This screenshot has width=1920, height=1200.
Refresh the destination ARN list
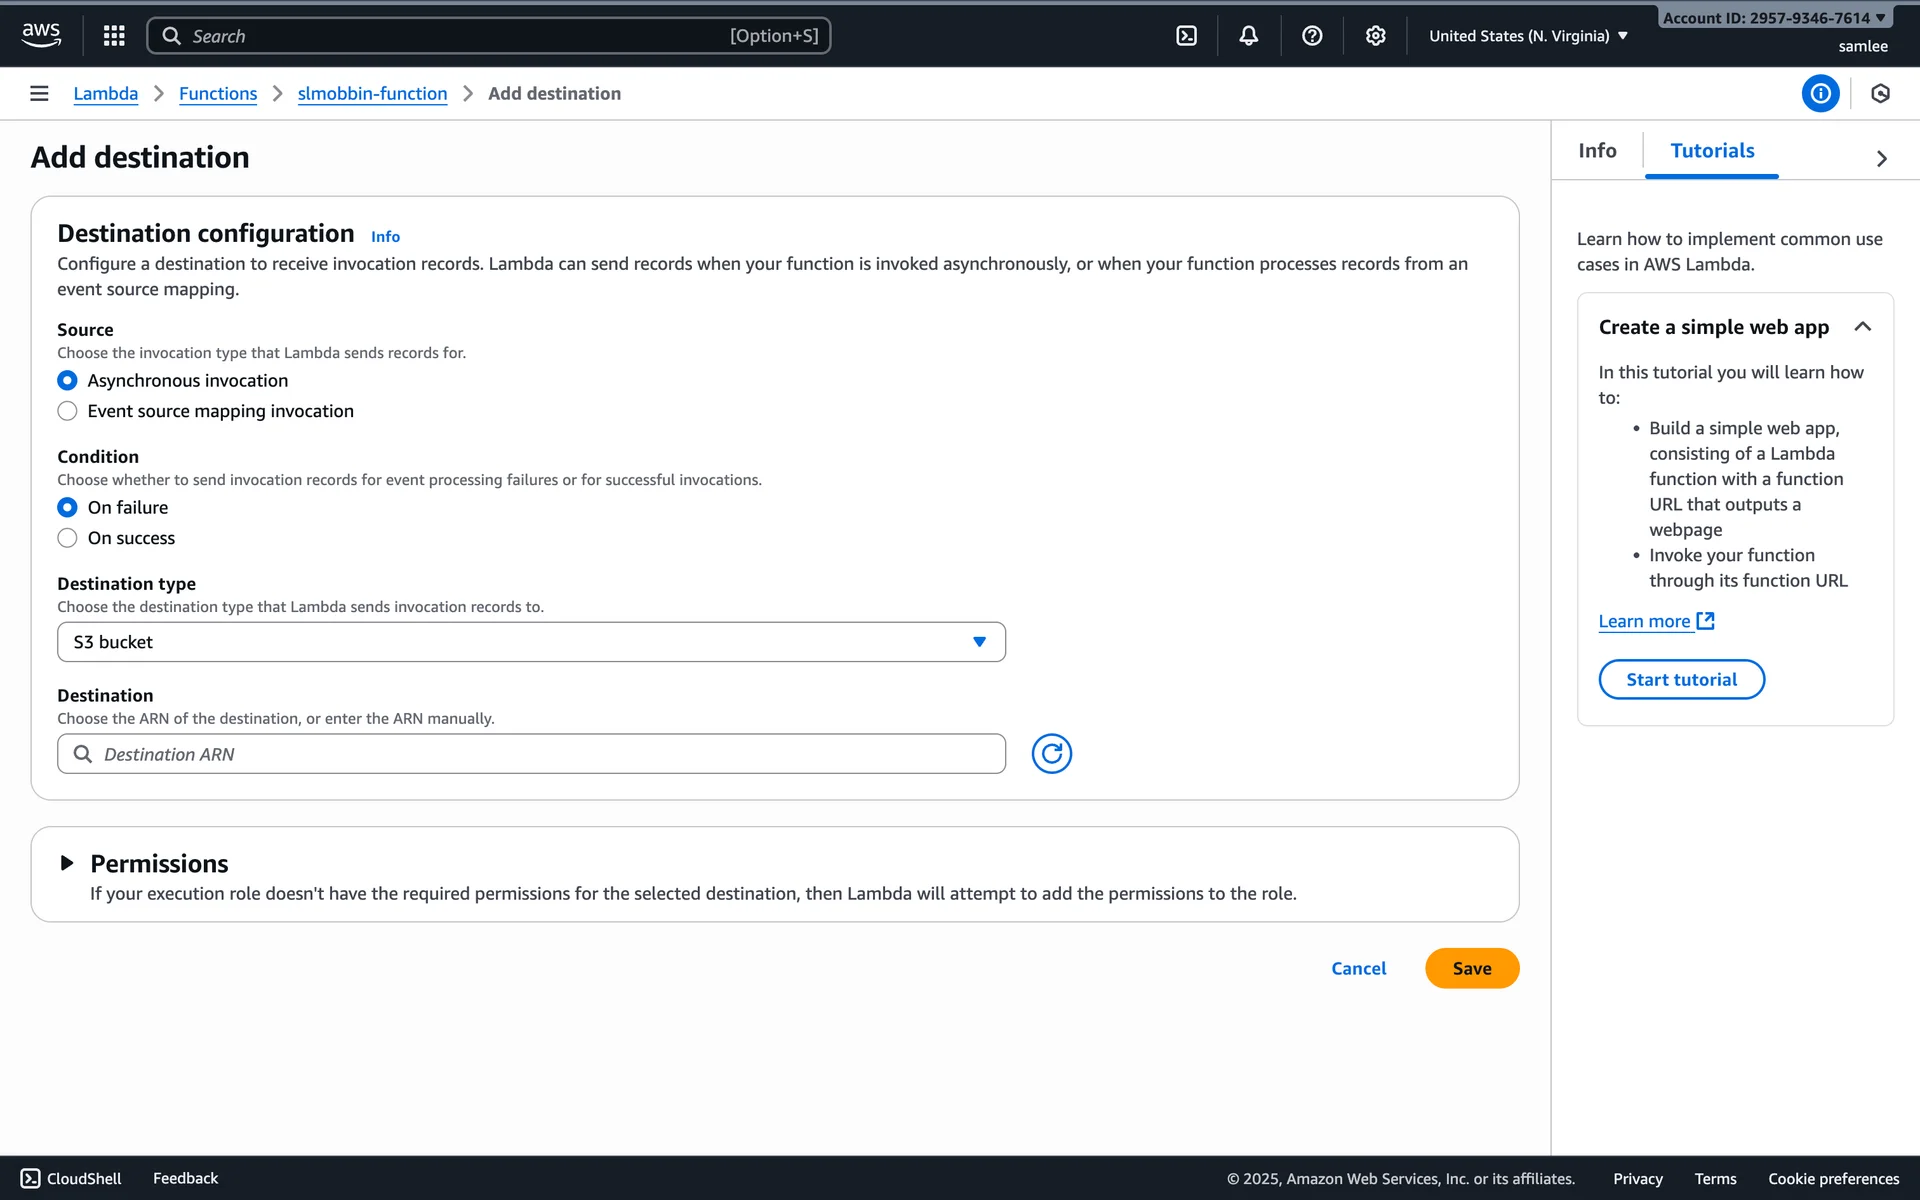click(1051, 754)
